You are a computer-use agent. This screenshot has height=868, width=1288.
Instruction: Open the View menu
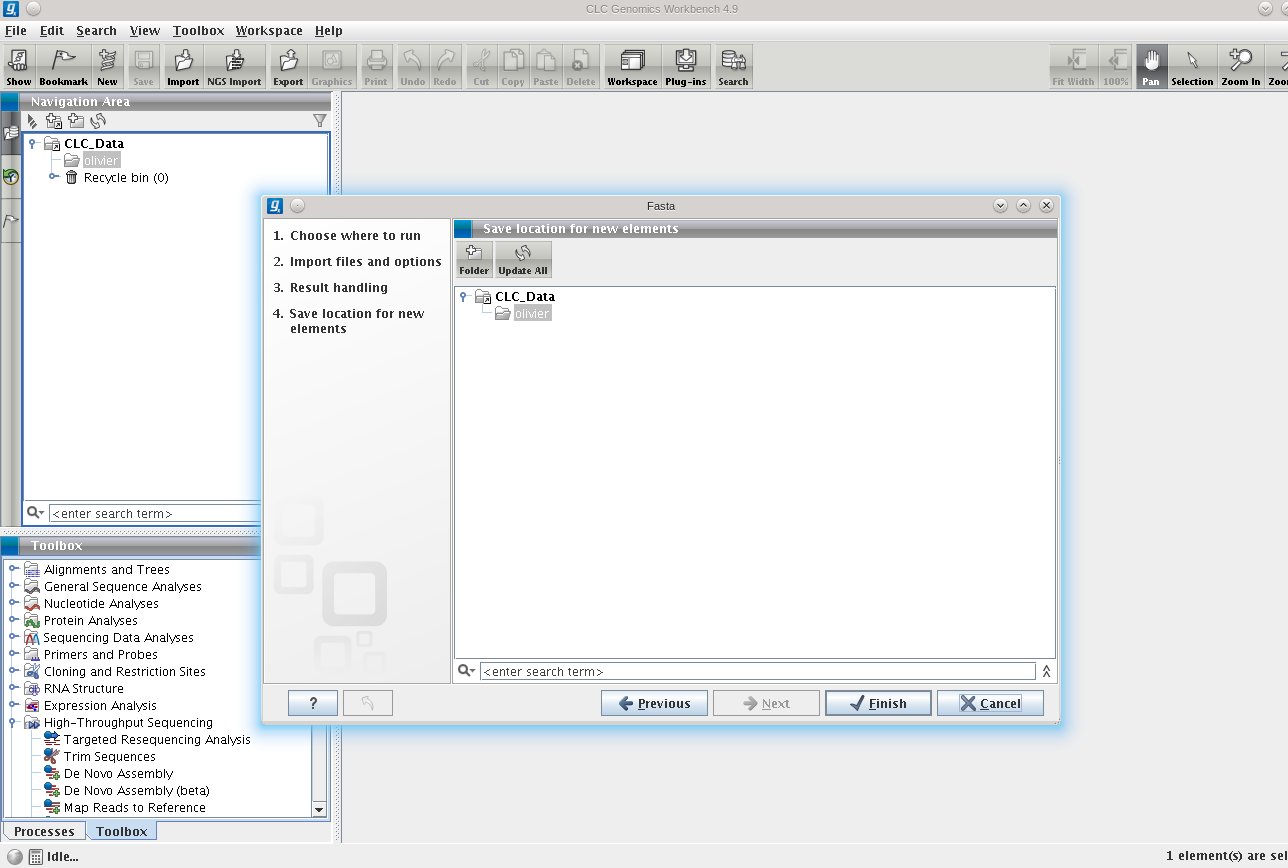145,31
